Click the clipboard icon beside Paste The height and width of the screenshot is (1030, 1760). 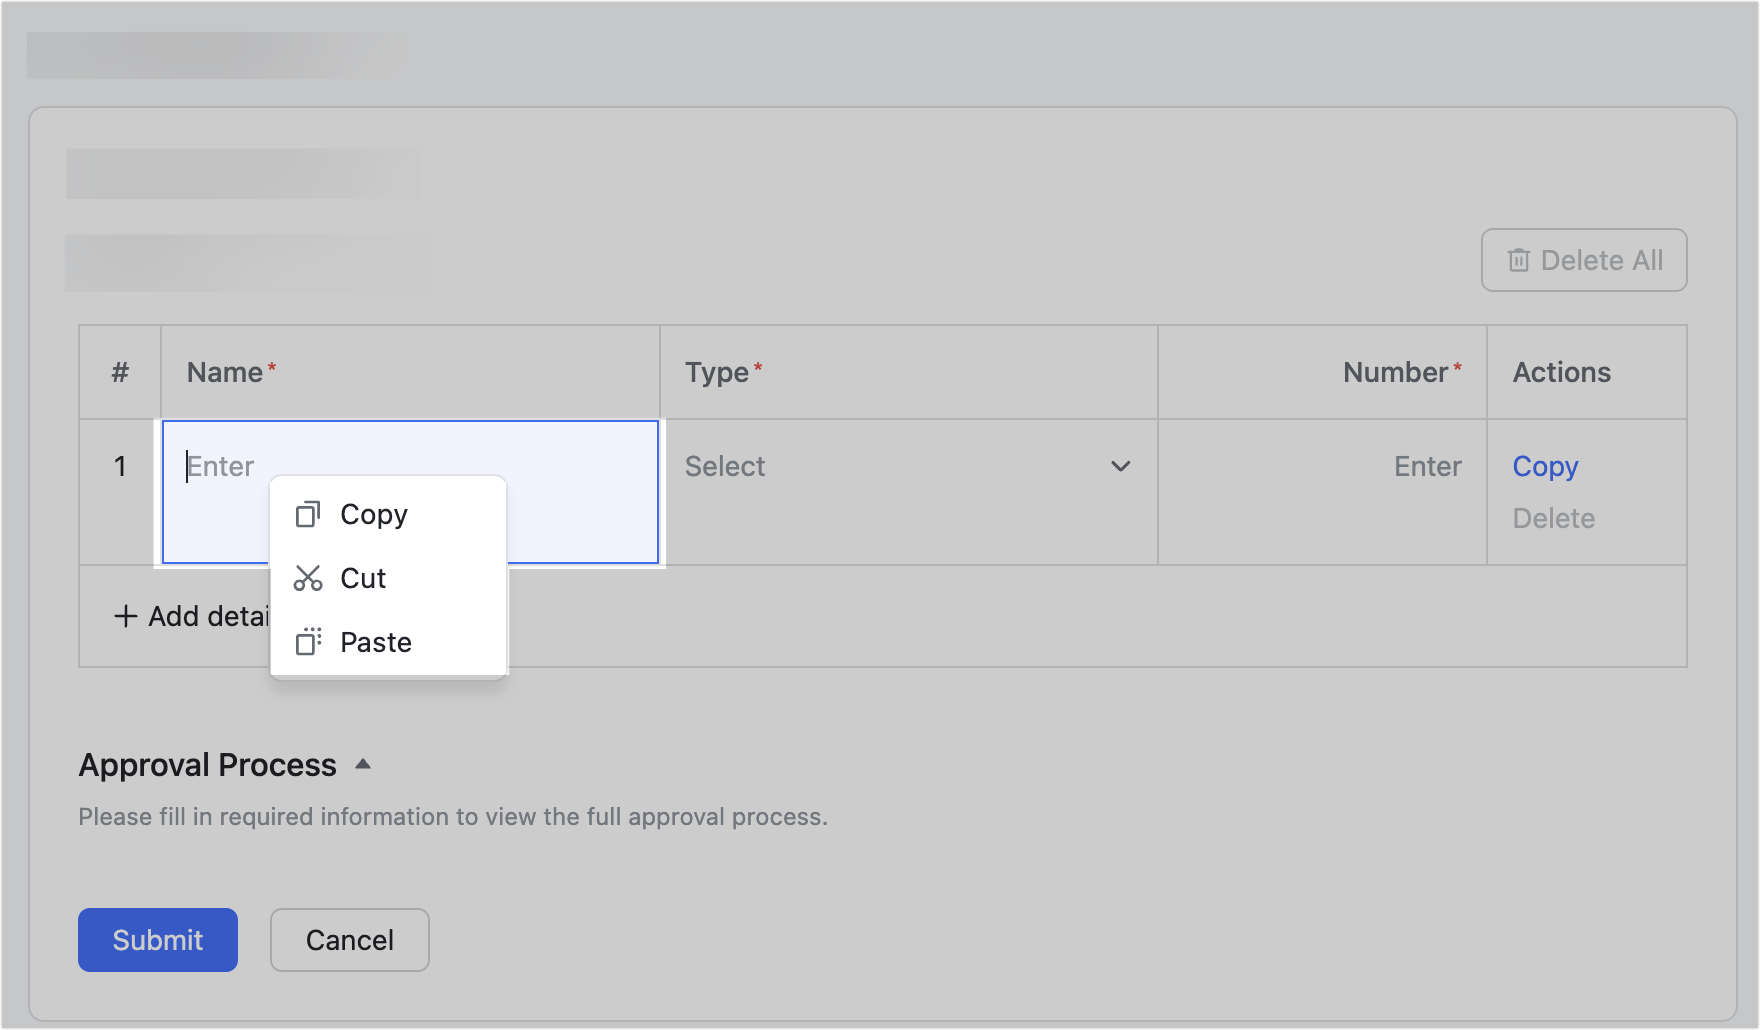[x=306, y=641]
